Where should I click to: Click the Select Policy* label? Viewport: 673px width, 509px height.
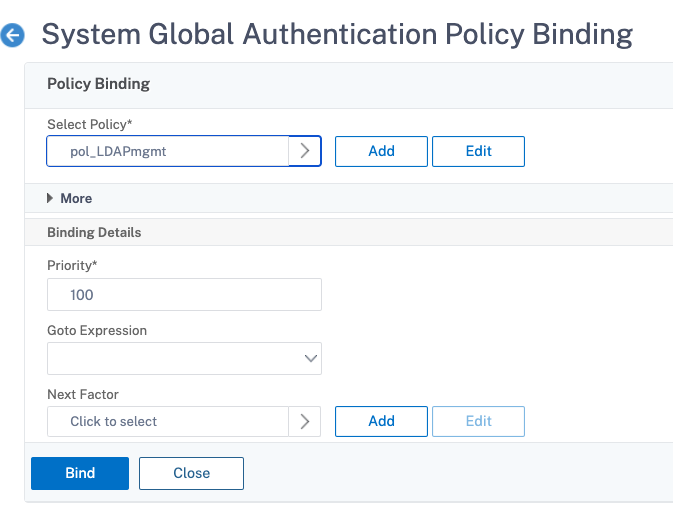pos(90,124)
